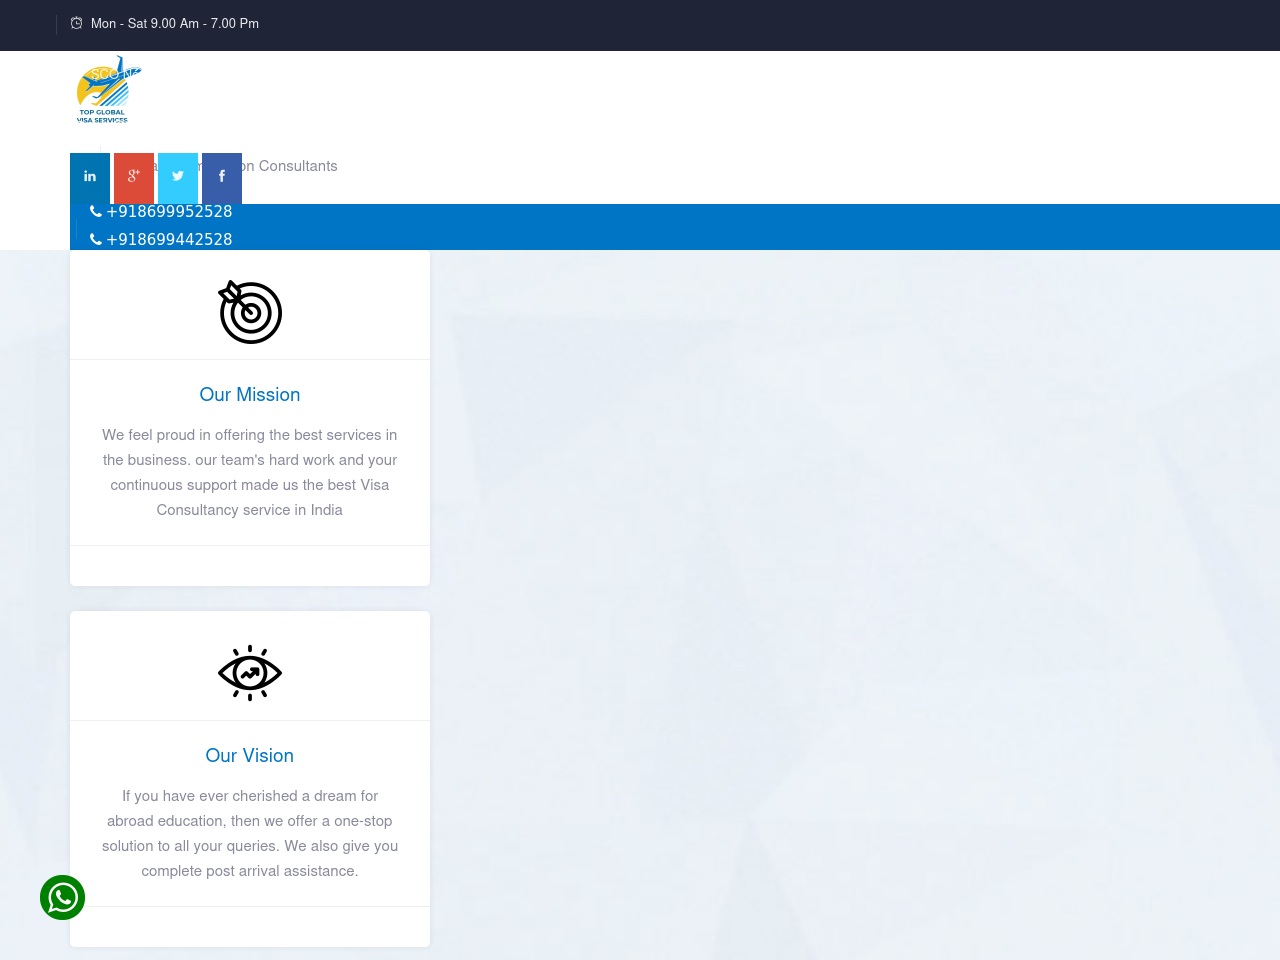Click the eye icon above Our Vision
Screen dimensions: 1280x960
(250, 673)
